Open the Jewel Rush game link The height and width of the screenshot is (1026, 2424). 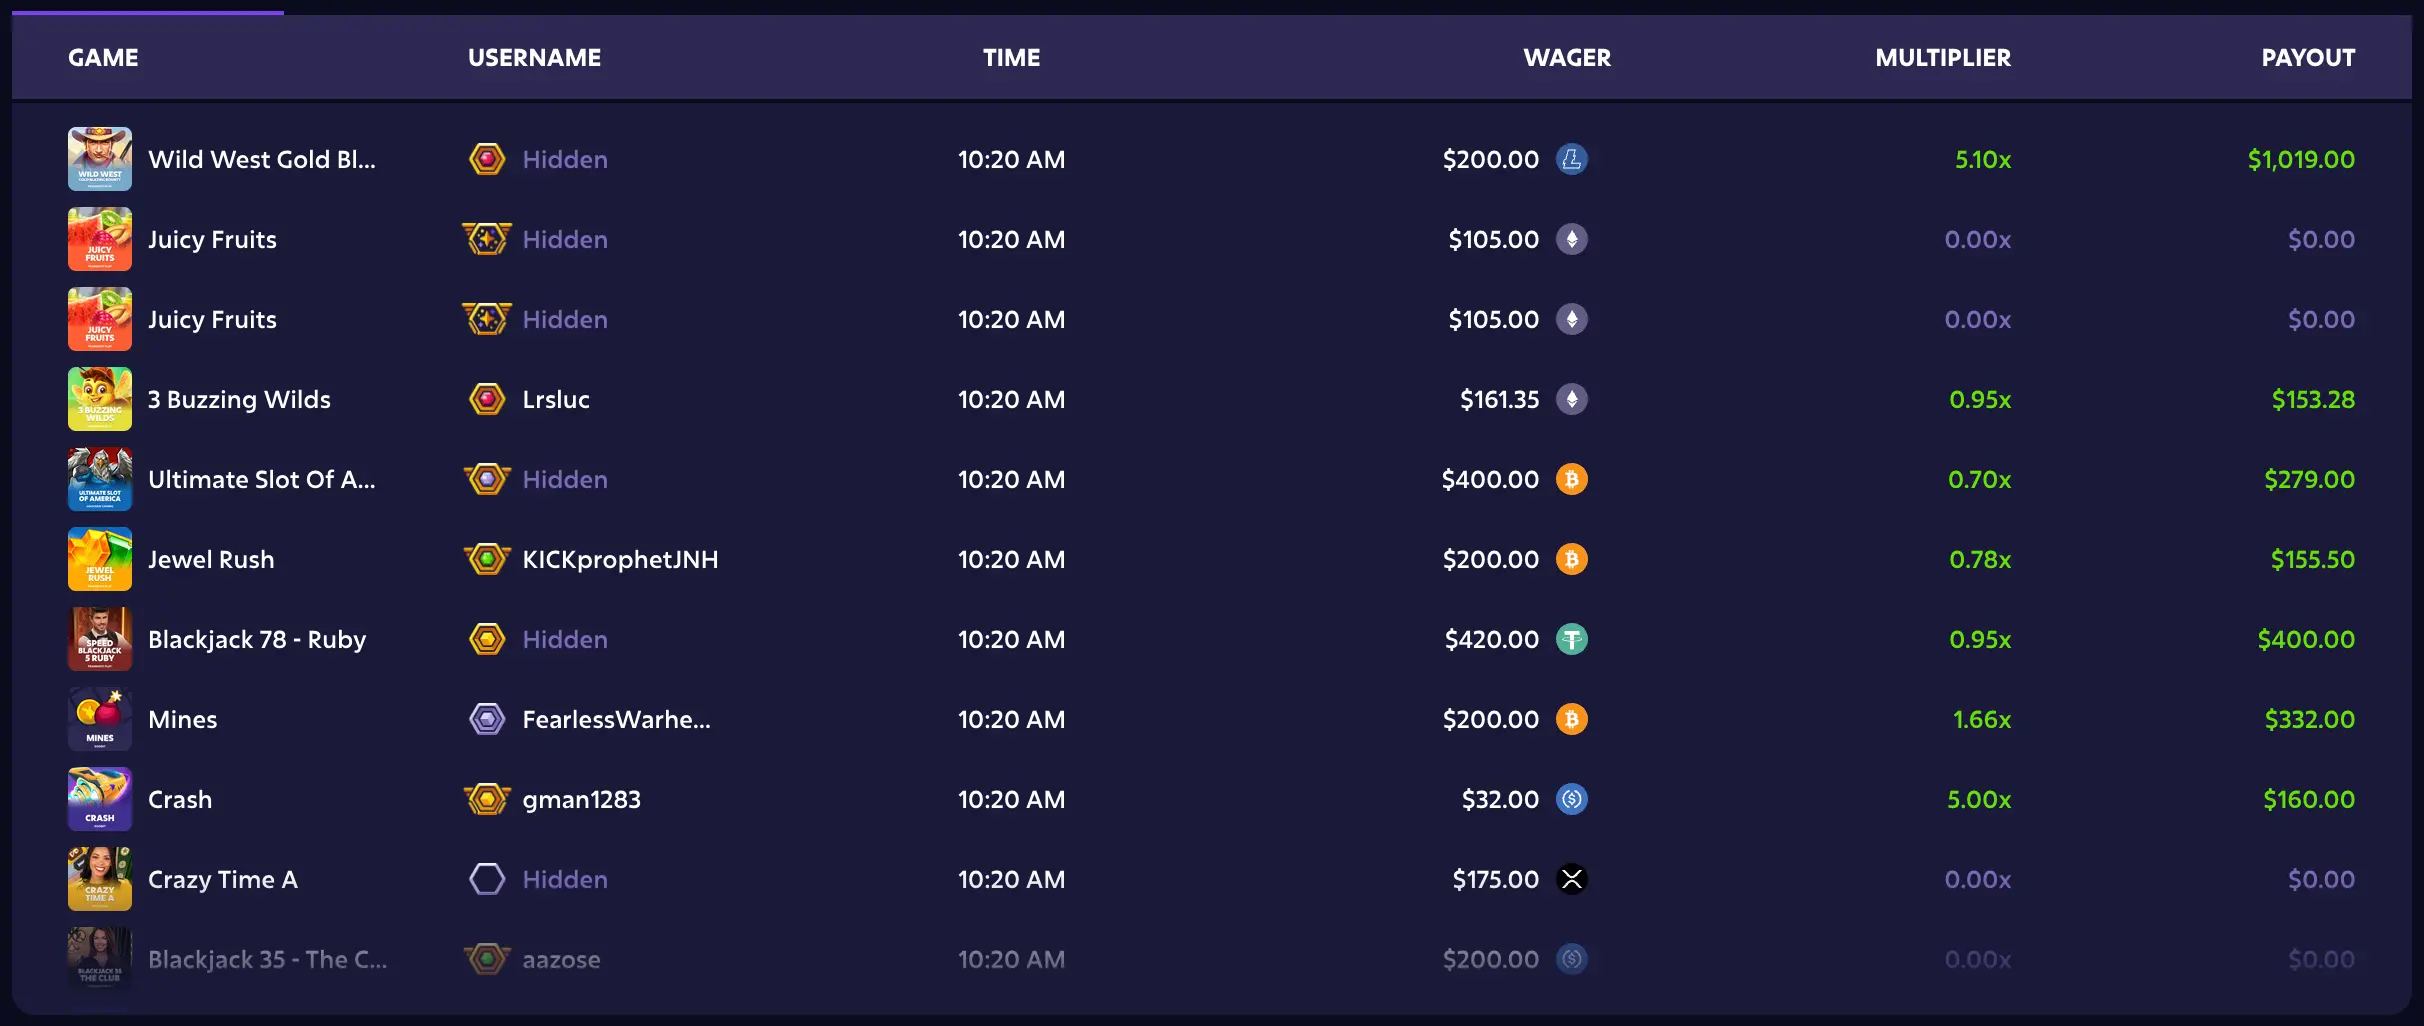211,559
